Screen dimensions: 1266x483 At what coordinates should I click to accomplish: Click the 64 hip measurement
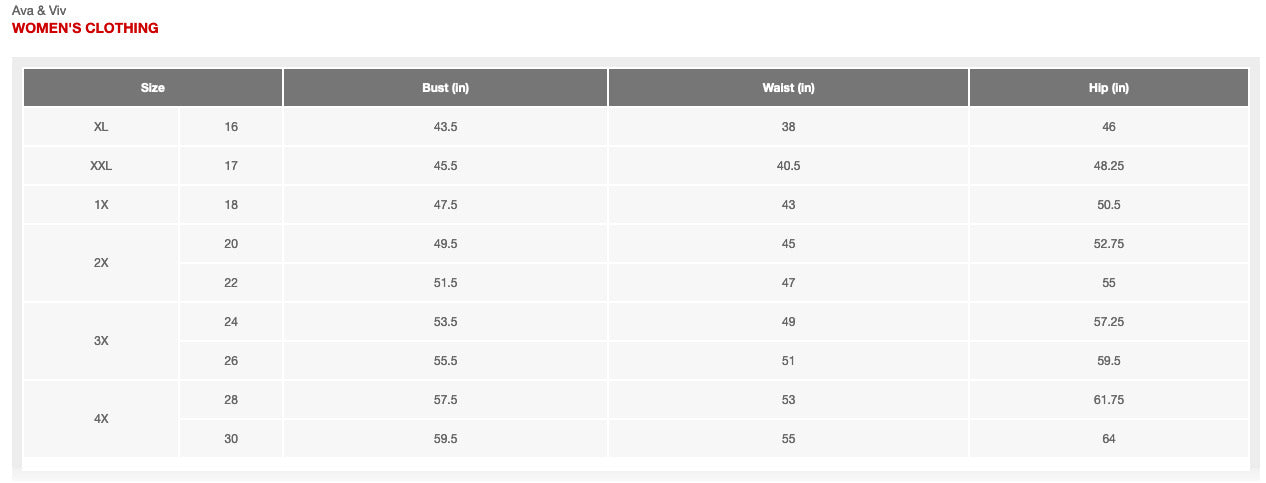point(1108,439)
